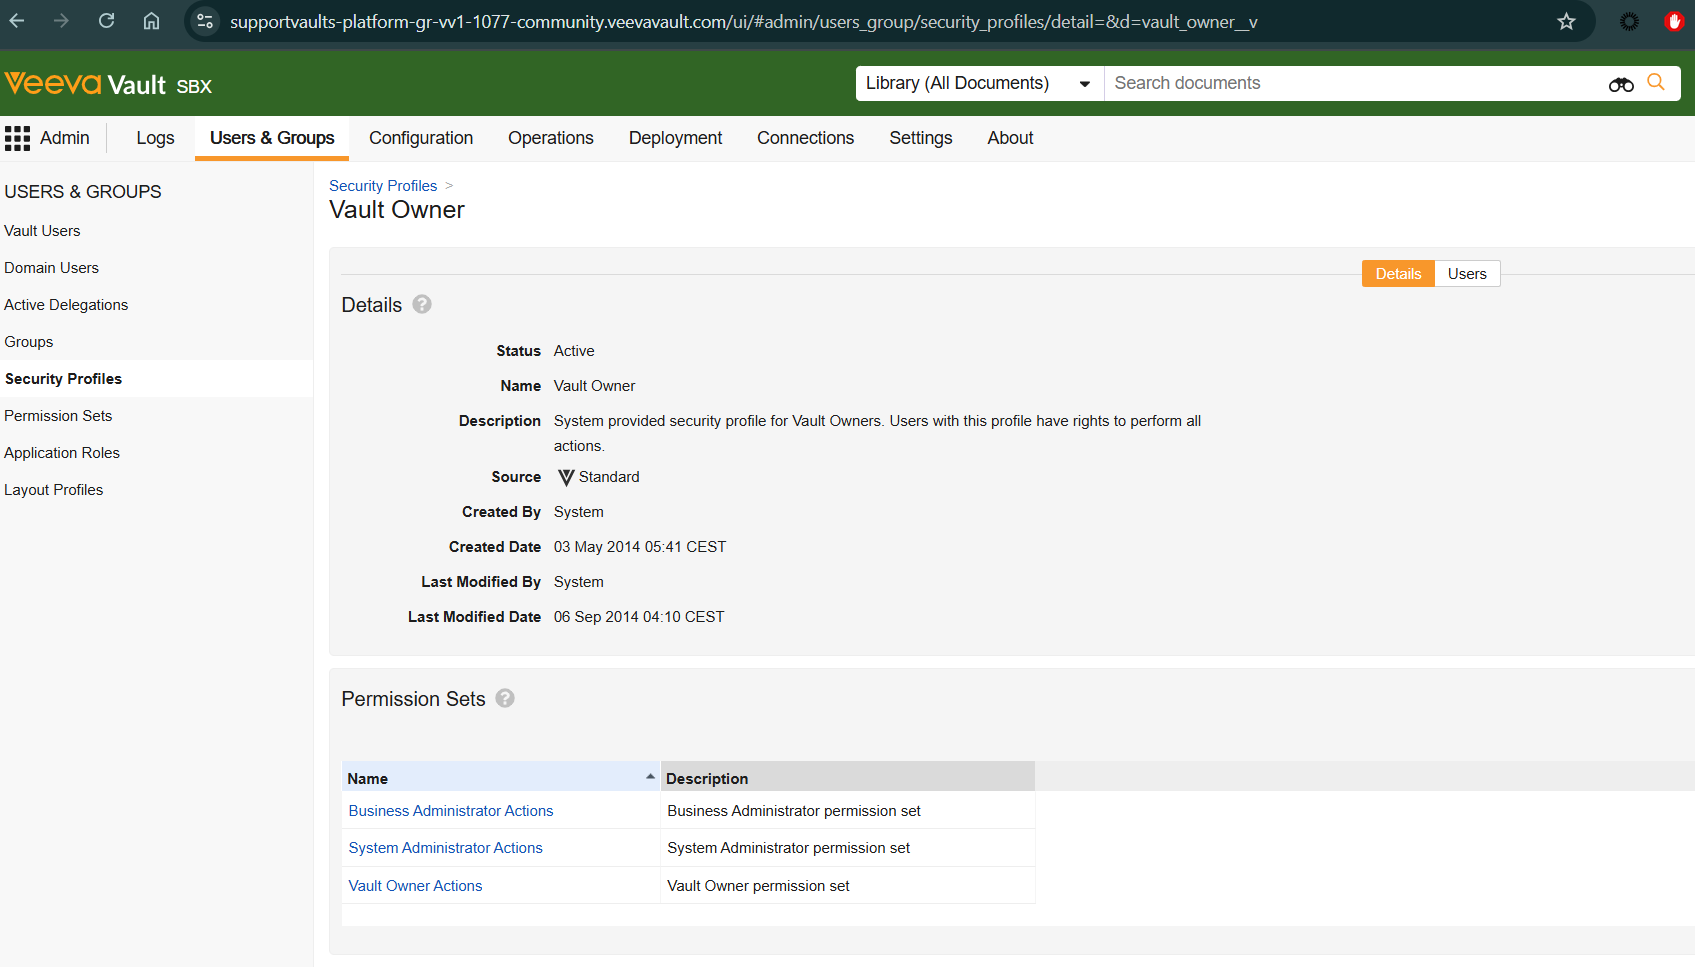The height and width of the screenshot is (967, 1695).
Task: Open the Business Administrator Actions link
Action: (450, 811)
